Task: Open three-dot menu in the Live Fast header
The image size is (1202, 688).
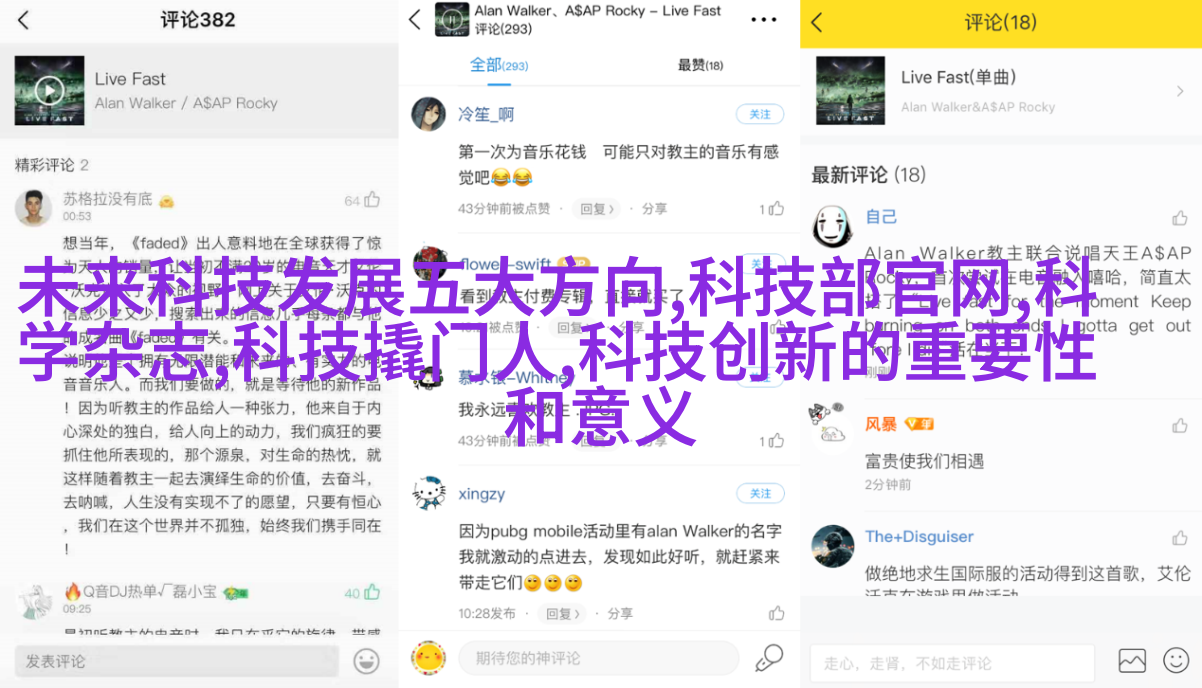Action: pyautogui.click(x=763, y=20)
